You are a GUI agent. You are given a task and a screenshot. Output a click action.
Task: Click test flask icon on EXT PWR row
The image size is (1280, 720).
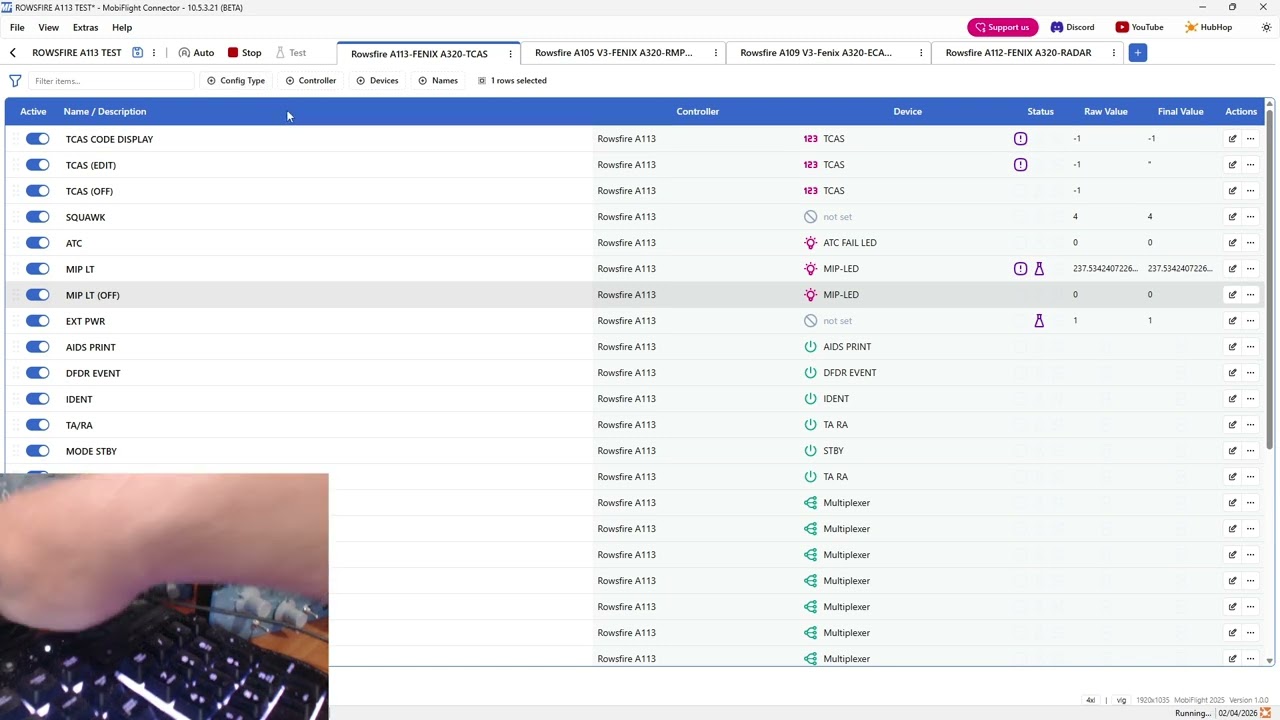point(1039,321)
